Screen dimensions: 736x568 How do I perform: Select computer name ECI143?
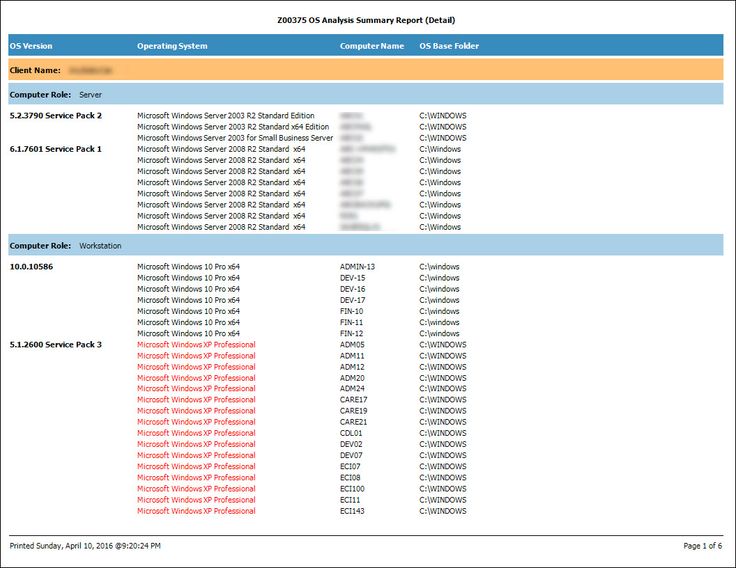pyautogui.click(x=352, y=511)
